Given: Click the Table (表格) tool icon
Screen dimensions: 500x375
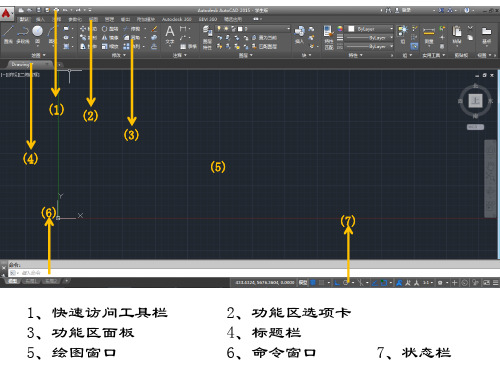Looking at the screenshot, I should pos(189,46).
